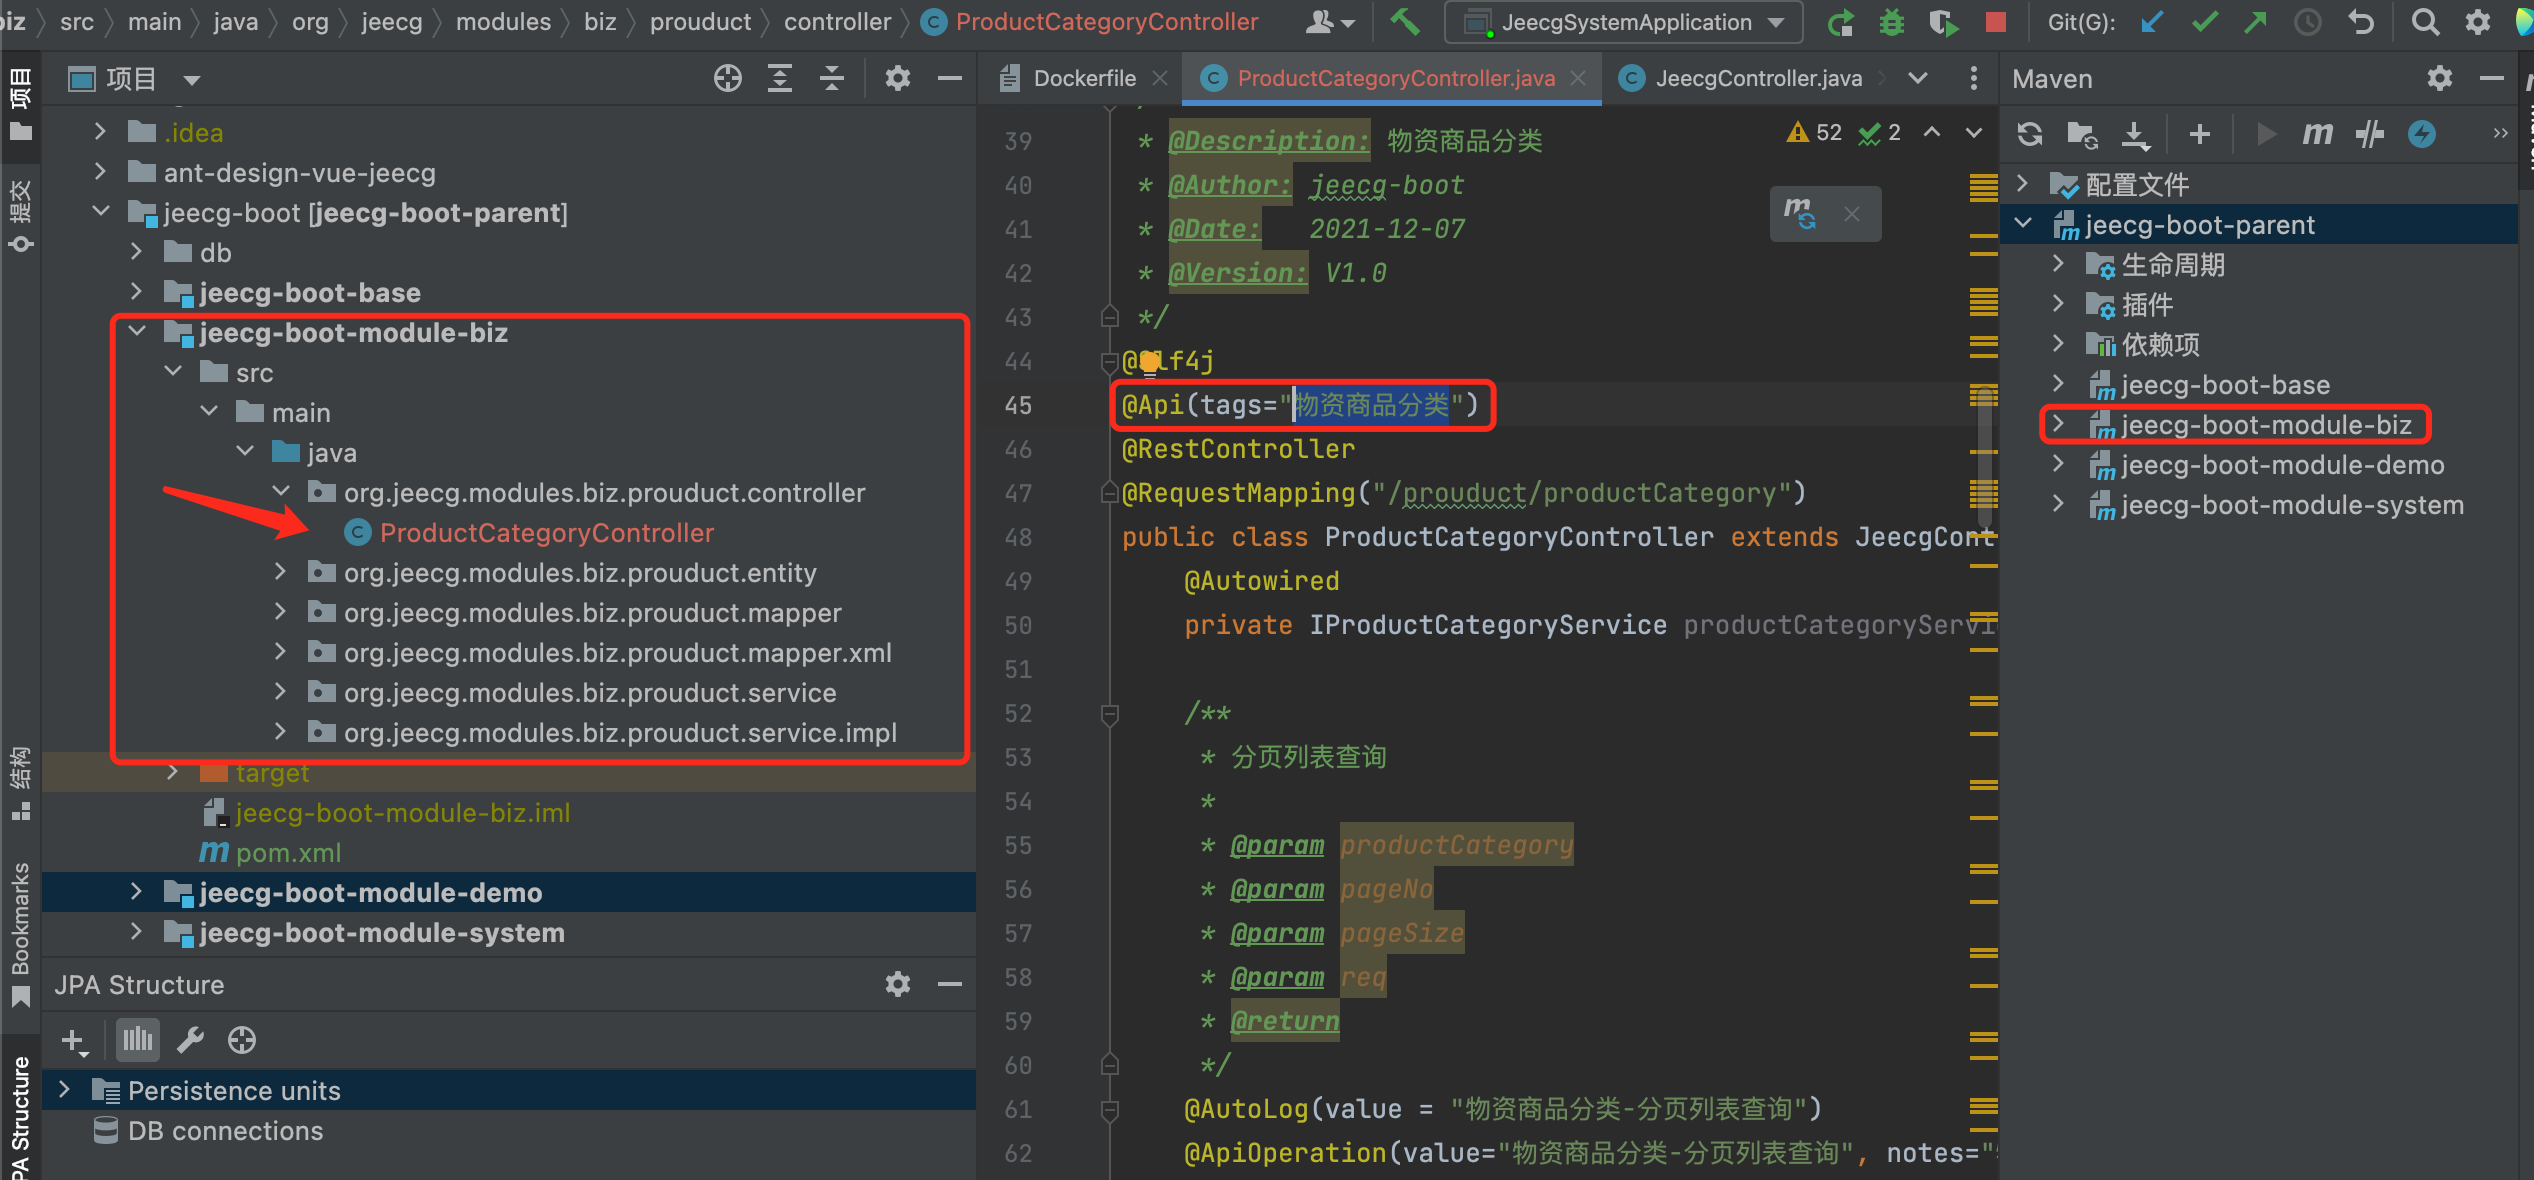The height and width of the screenshot is (1180, 2534).
Task: Toggle Skip Tests mode with lightning icon in Maven
Action: click(2421, 133)
